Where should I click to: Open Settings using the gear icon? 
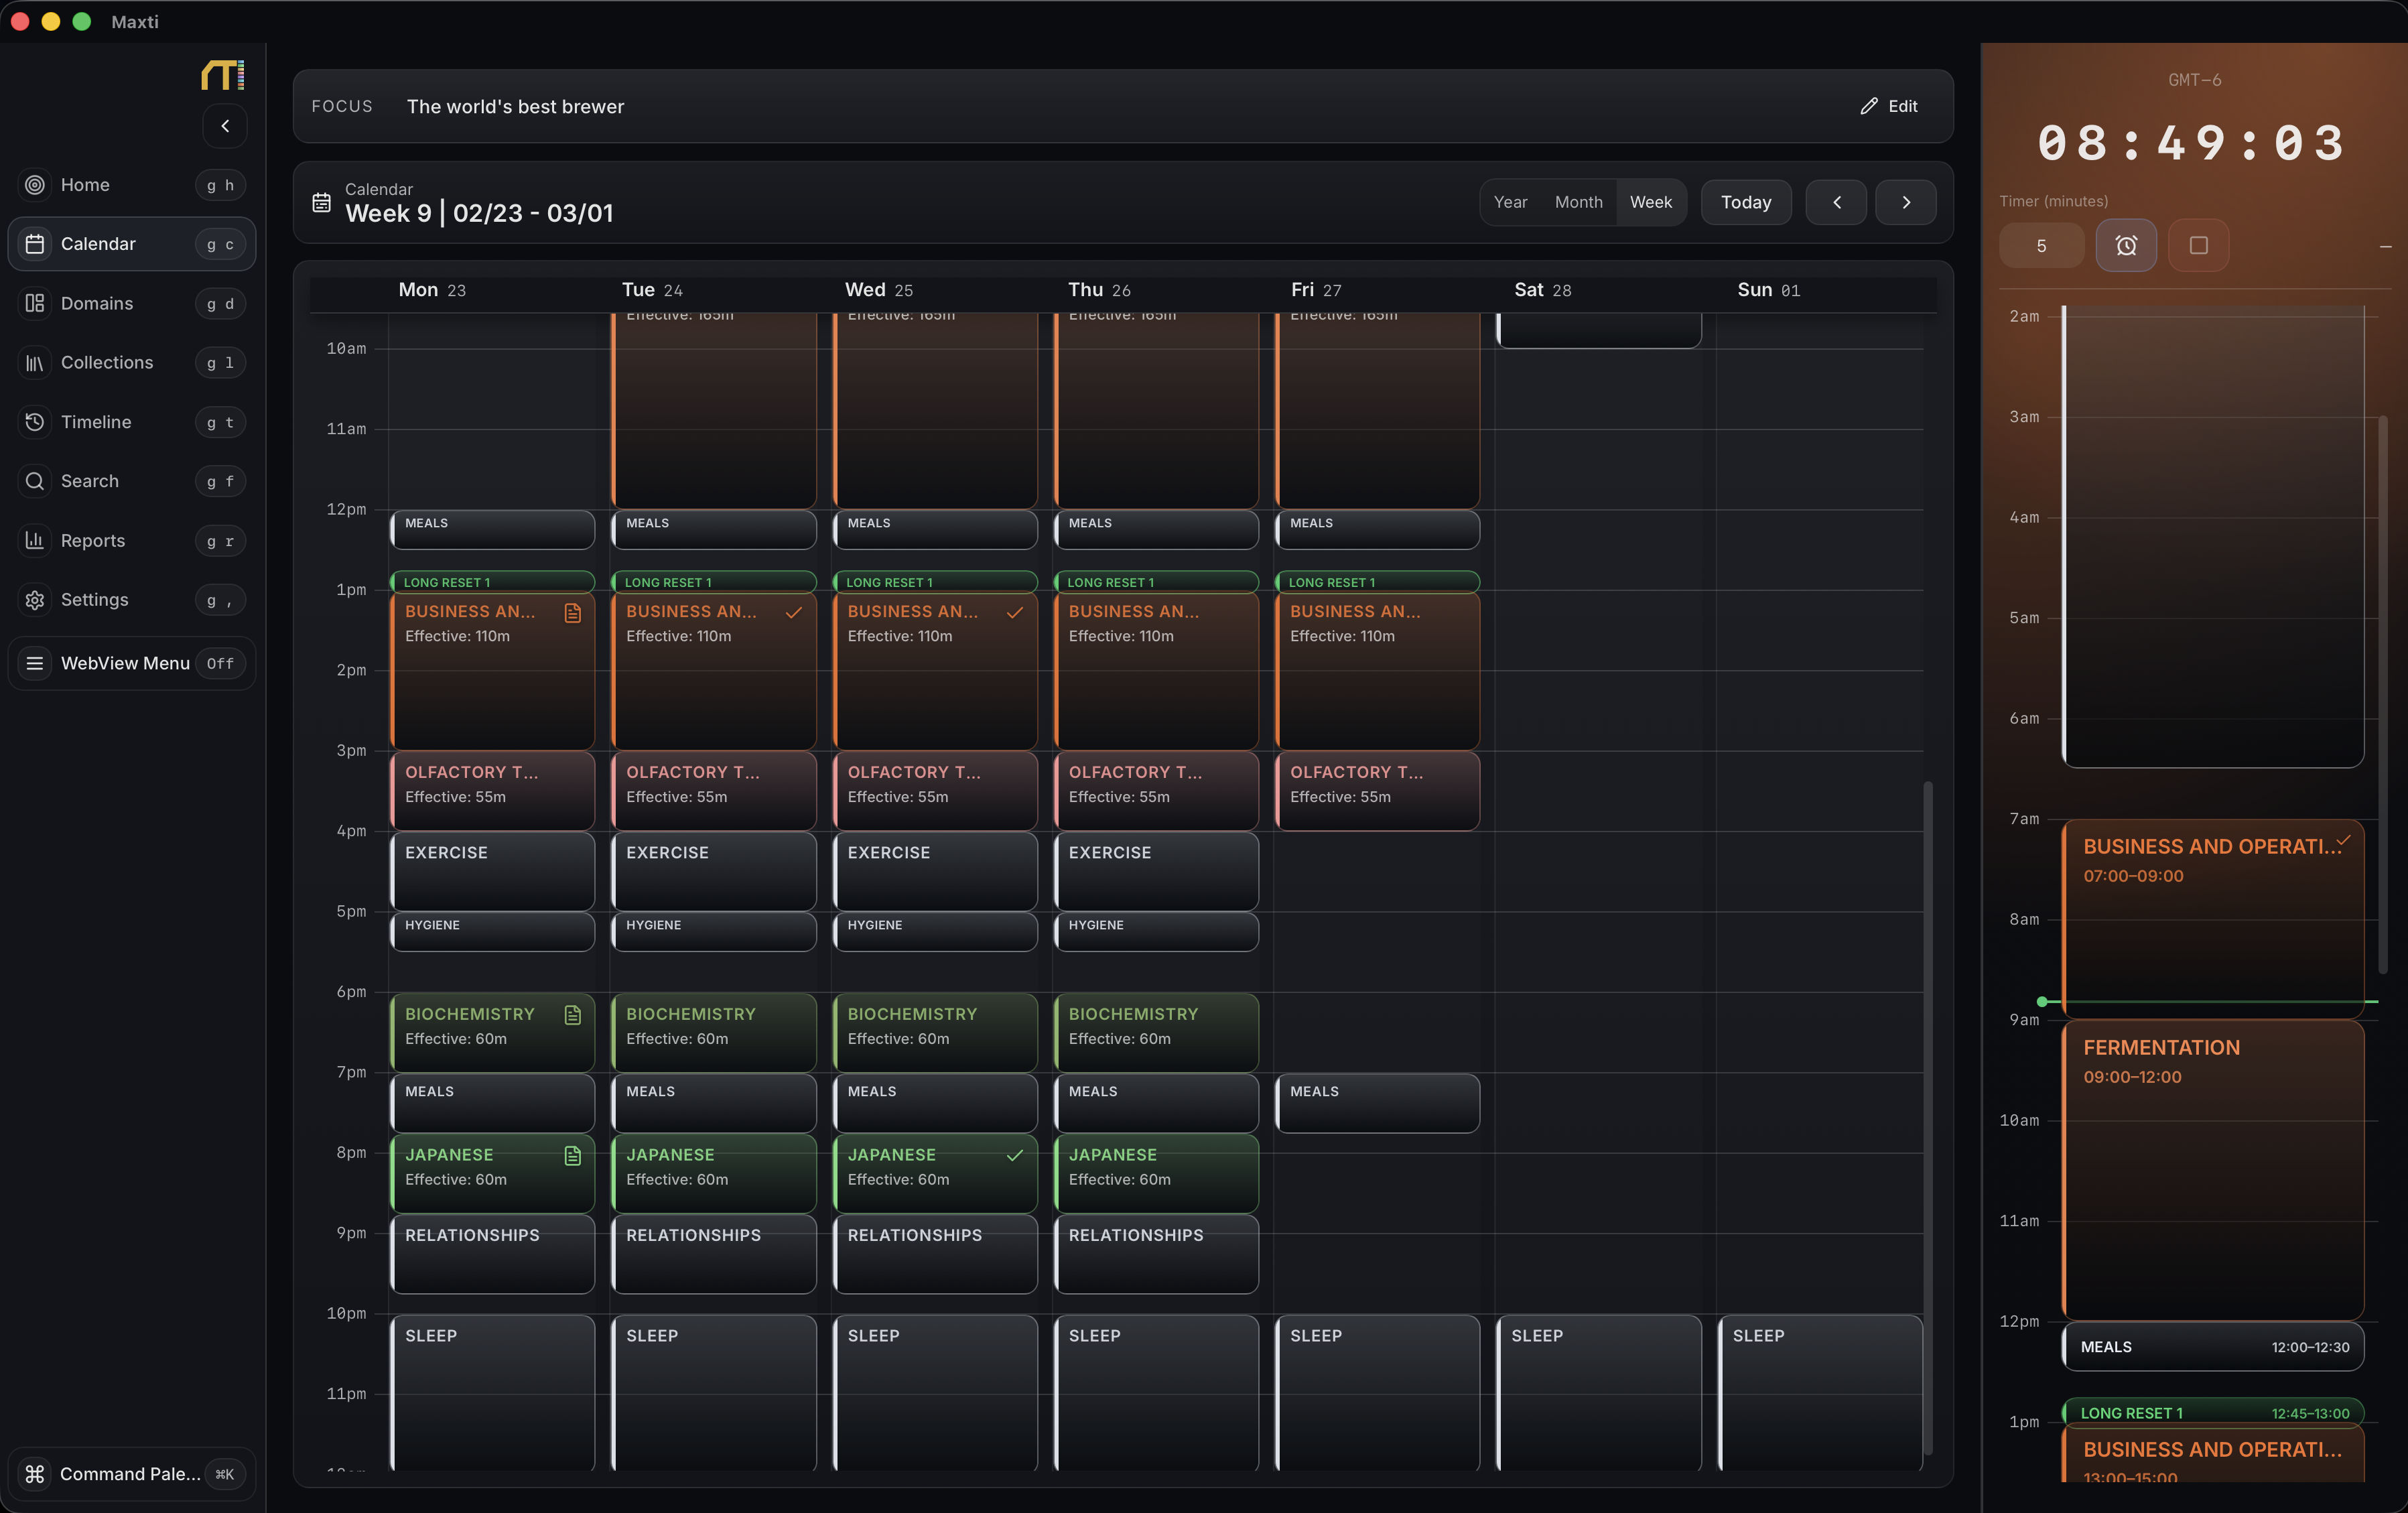tap(35, 599)
